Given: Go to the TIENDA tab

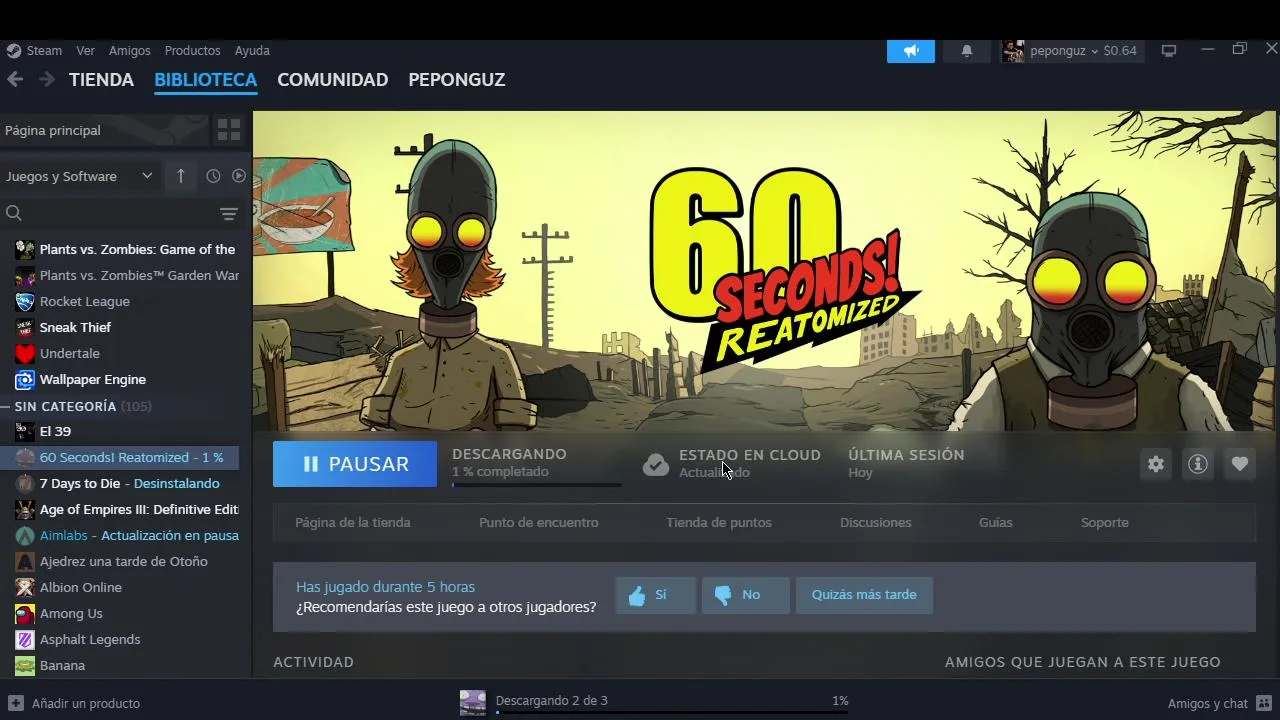Looking at the screenshot, I should click(101, 80).
